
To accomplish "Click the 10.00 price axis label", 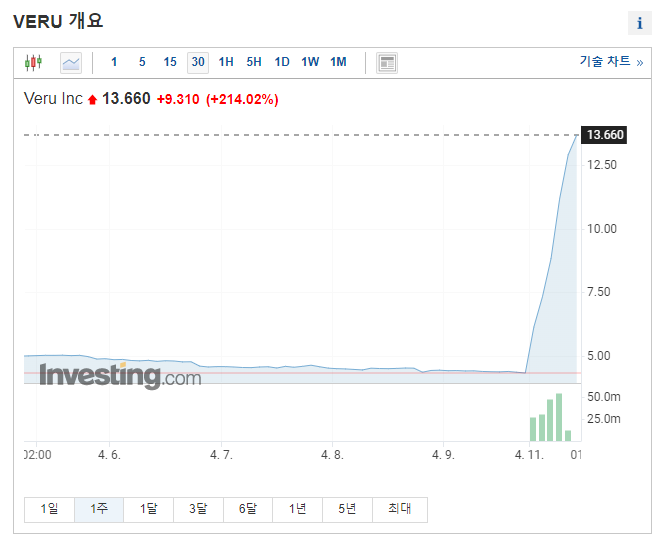I will click(x=602, y=229).
